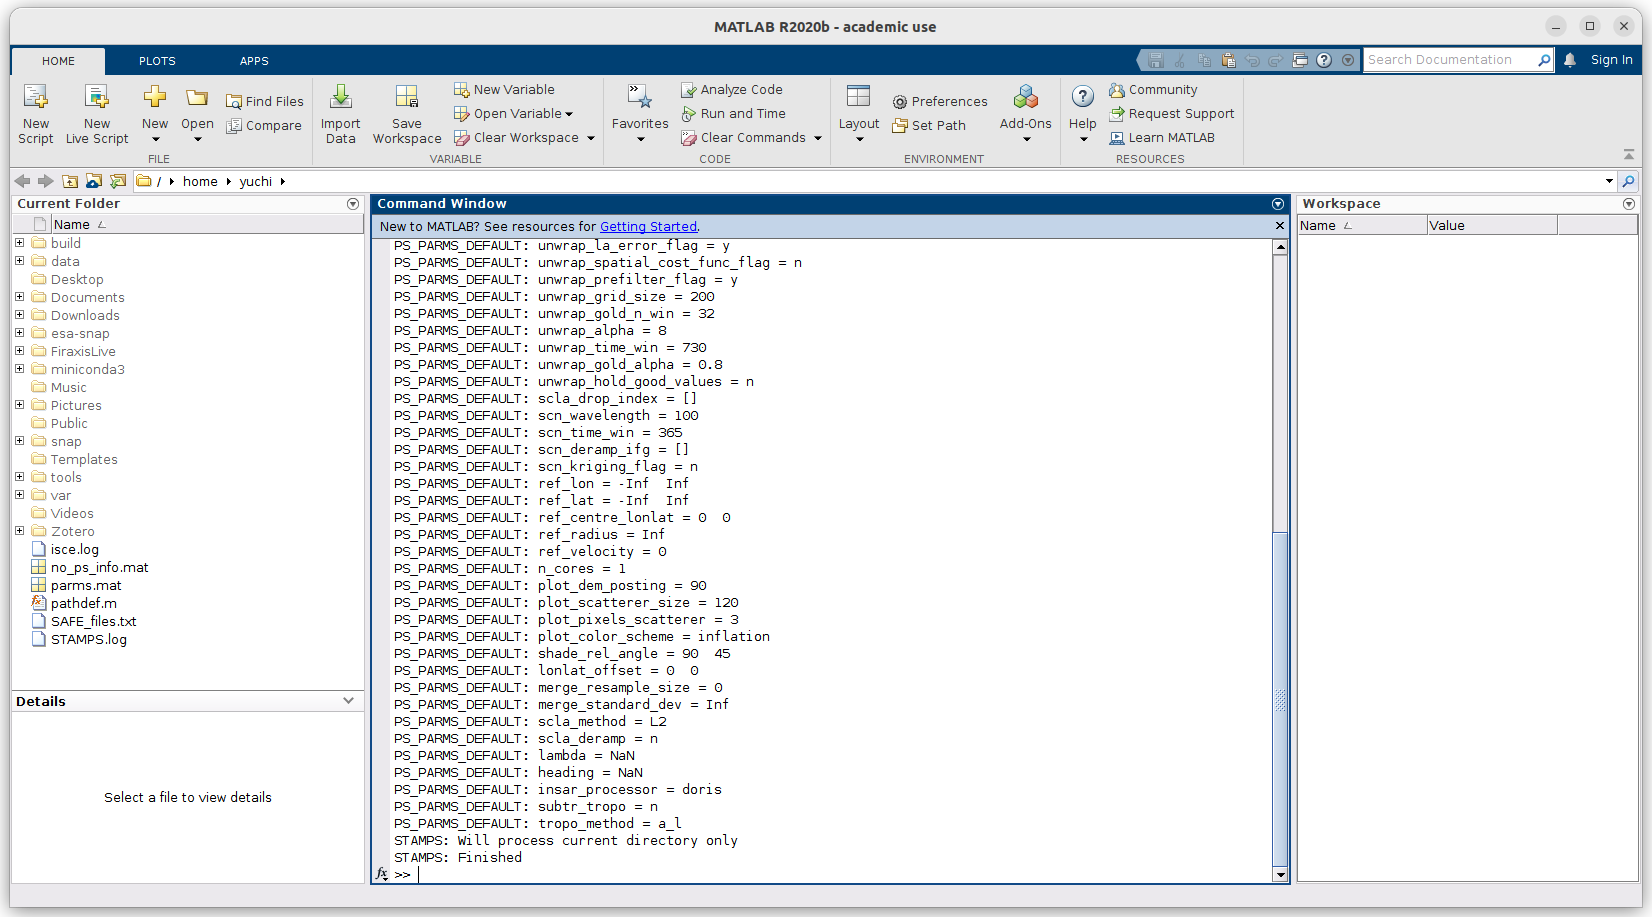This screenshot has width=1652, height=917.
Task: Open Learn MATLAB
Action: click(x=1161, y=138)
